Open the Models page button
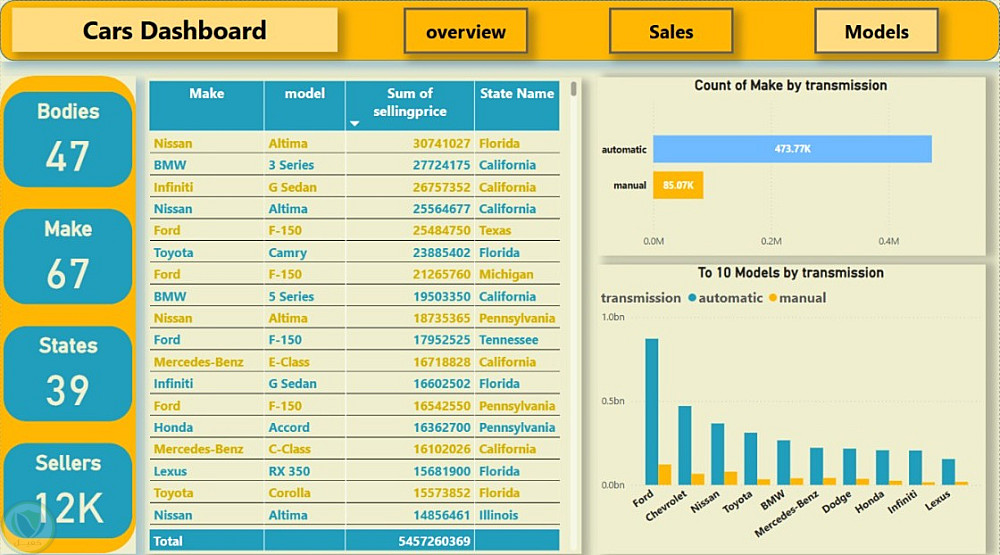This screenshot has height=555, width=1000. pyautogui.click(x=876, y=31)
